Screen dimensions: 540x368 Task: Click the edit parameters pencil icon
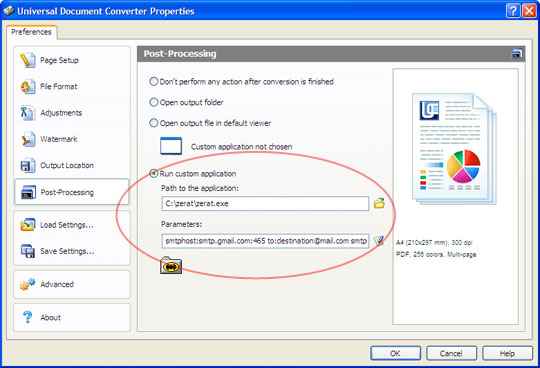pos(379,241)
